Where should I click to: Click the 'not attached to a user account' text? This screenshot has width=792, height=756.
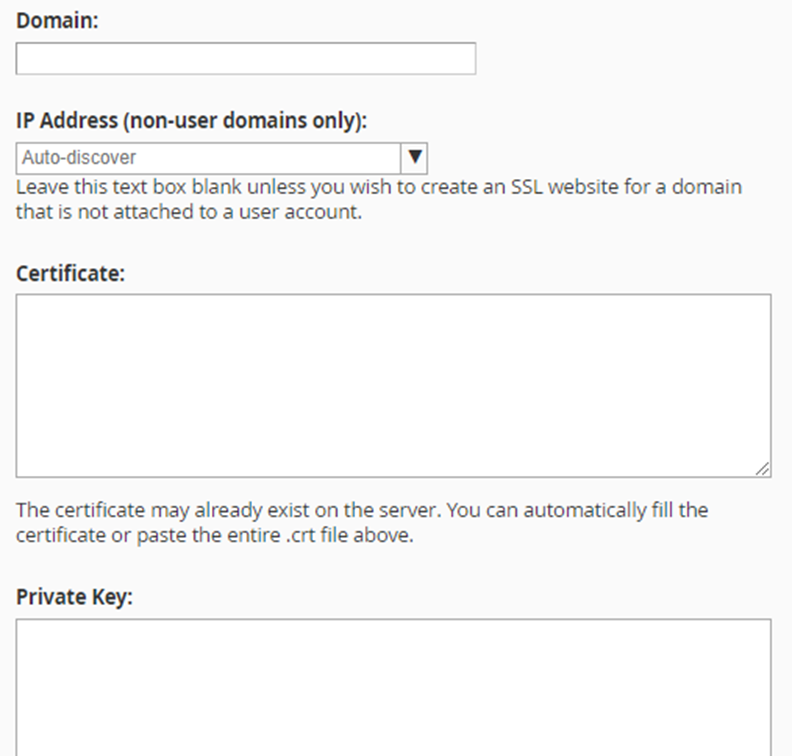pos(220,212)
